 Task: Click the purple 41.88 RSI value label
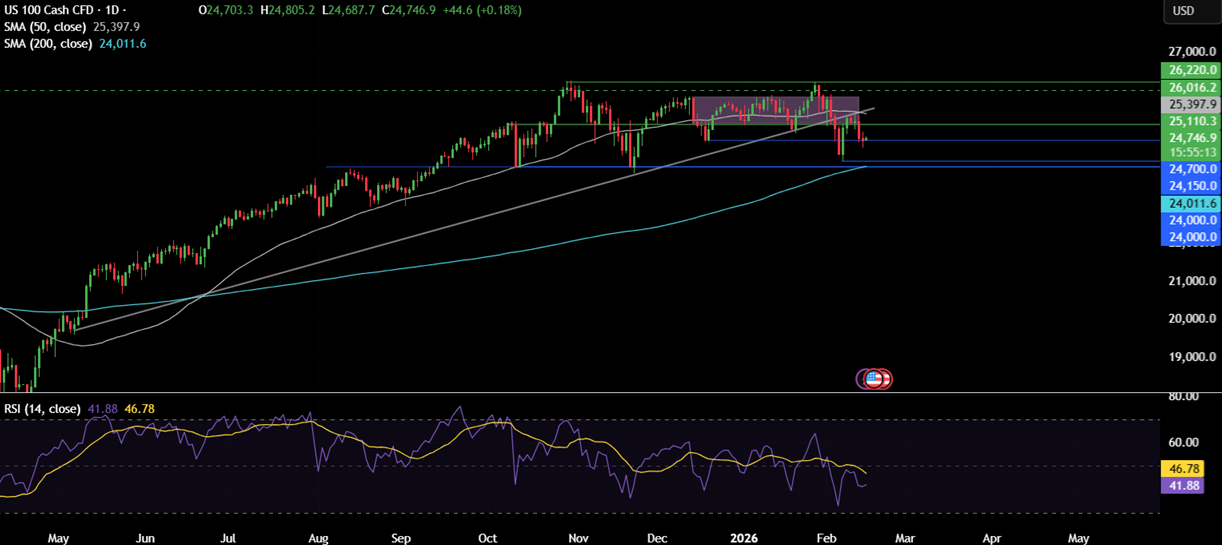(x=1190, y=485)
